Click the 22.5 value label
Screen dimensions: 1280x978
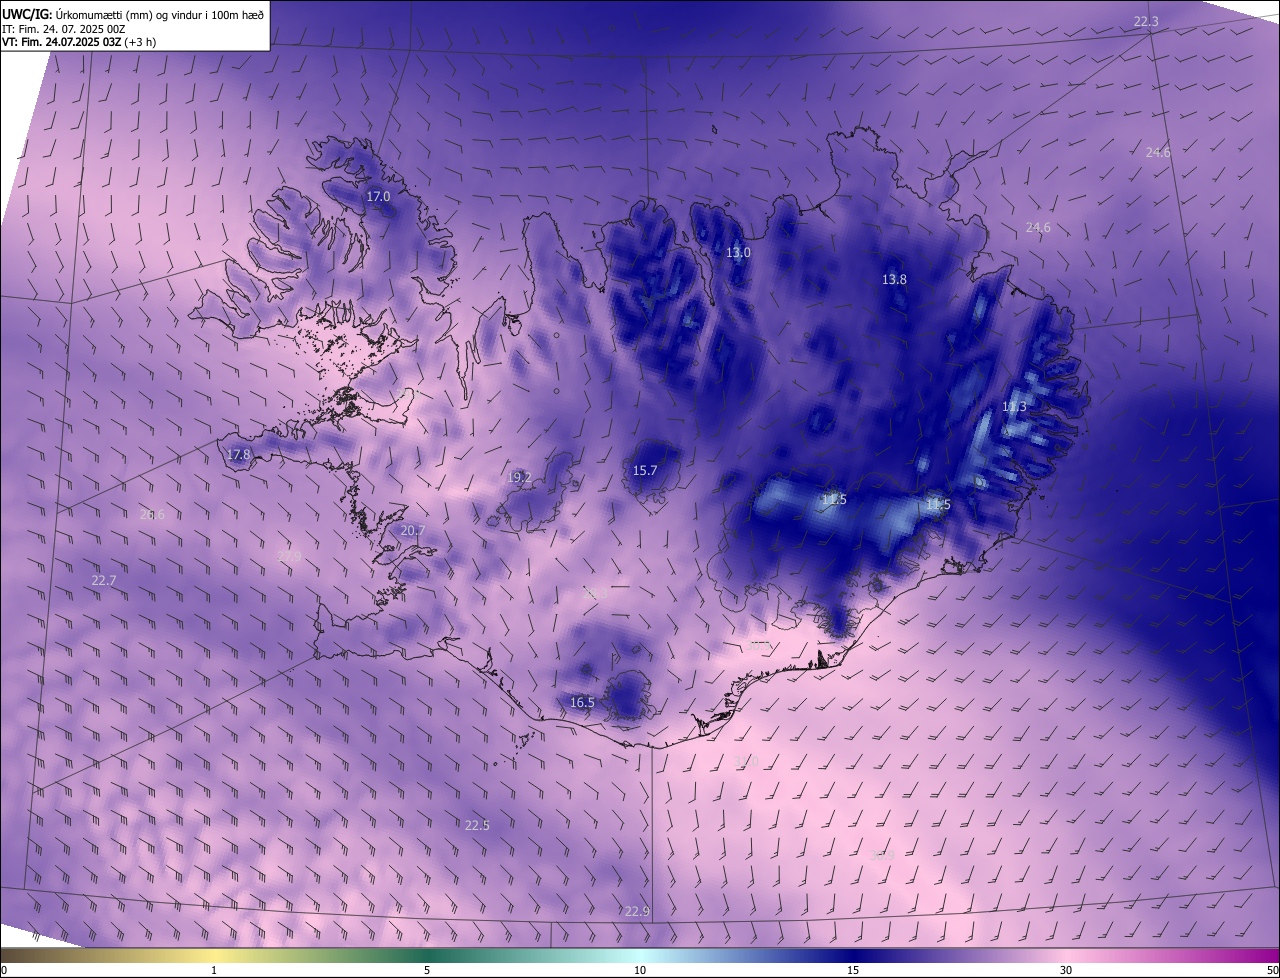[477, 826]
